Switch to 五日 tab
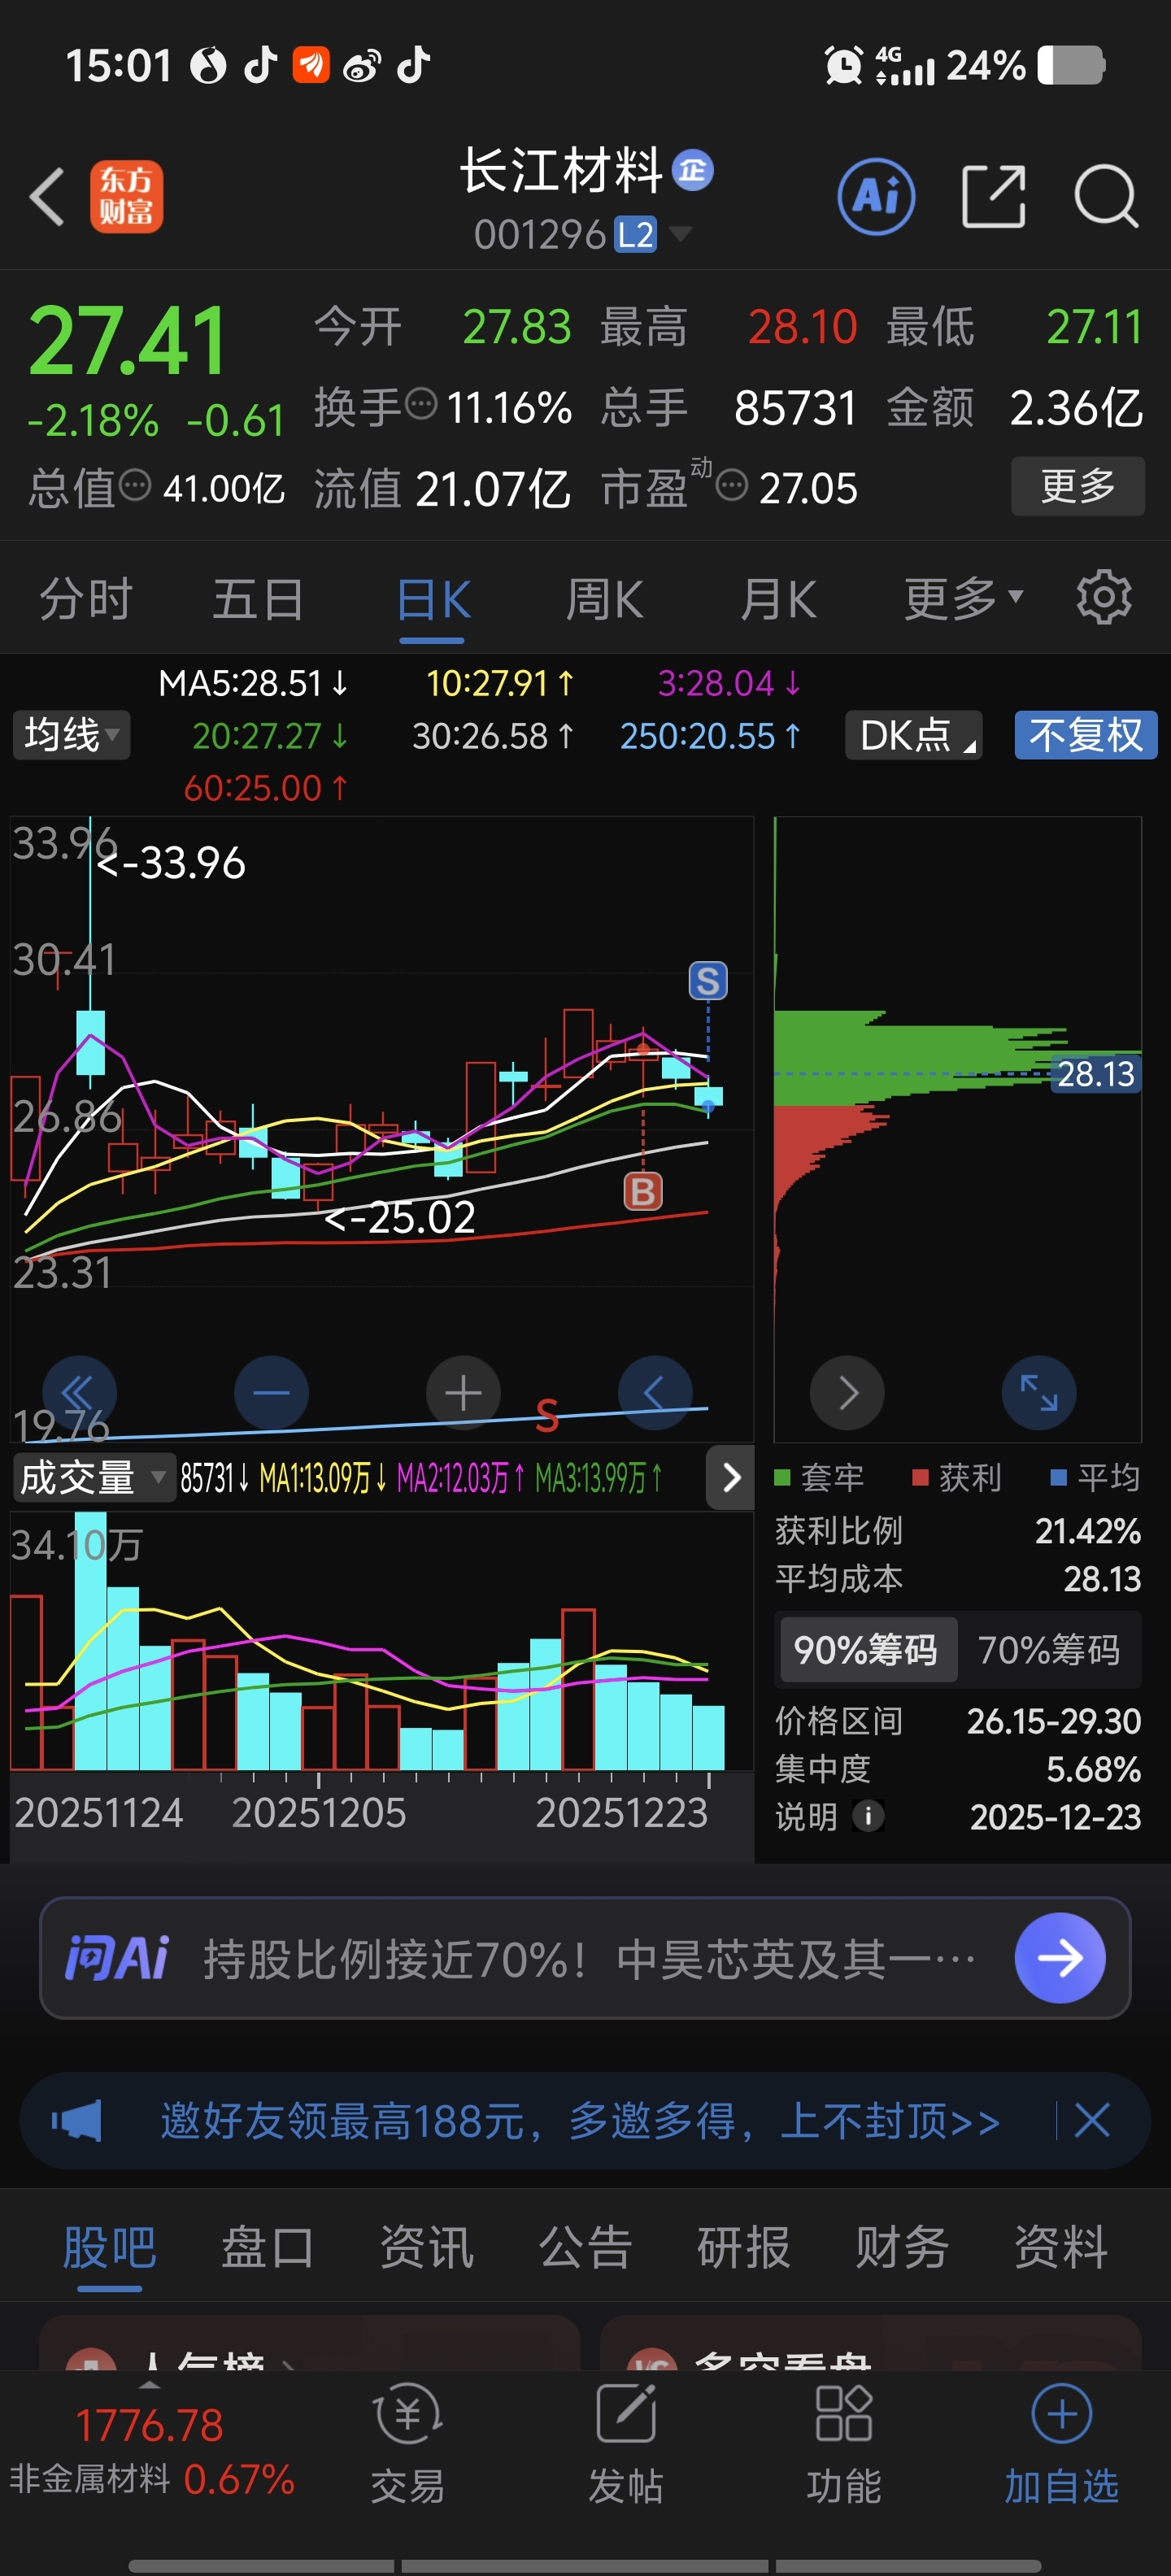Screen dimensions: 1171x2576 click(257, 598)
